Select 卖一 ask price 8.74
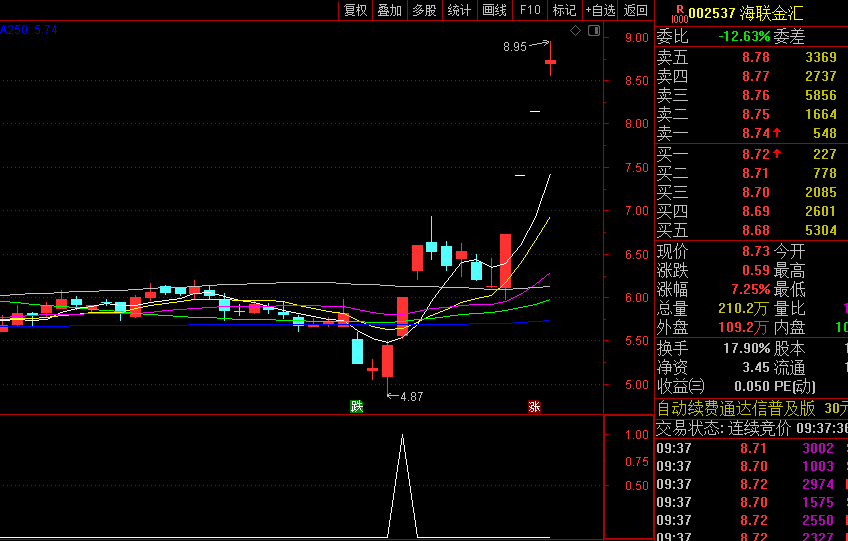This screenshot has height=541, width=848. click(x=756, y=133)
